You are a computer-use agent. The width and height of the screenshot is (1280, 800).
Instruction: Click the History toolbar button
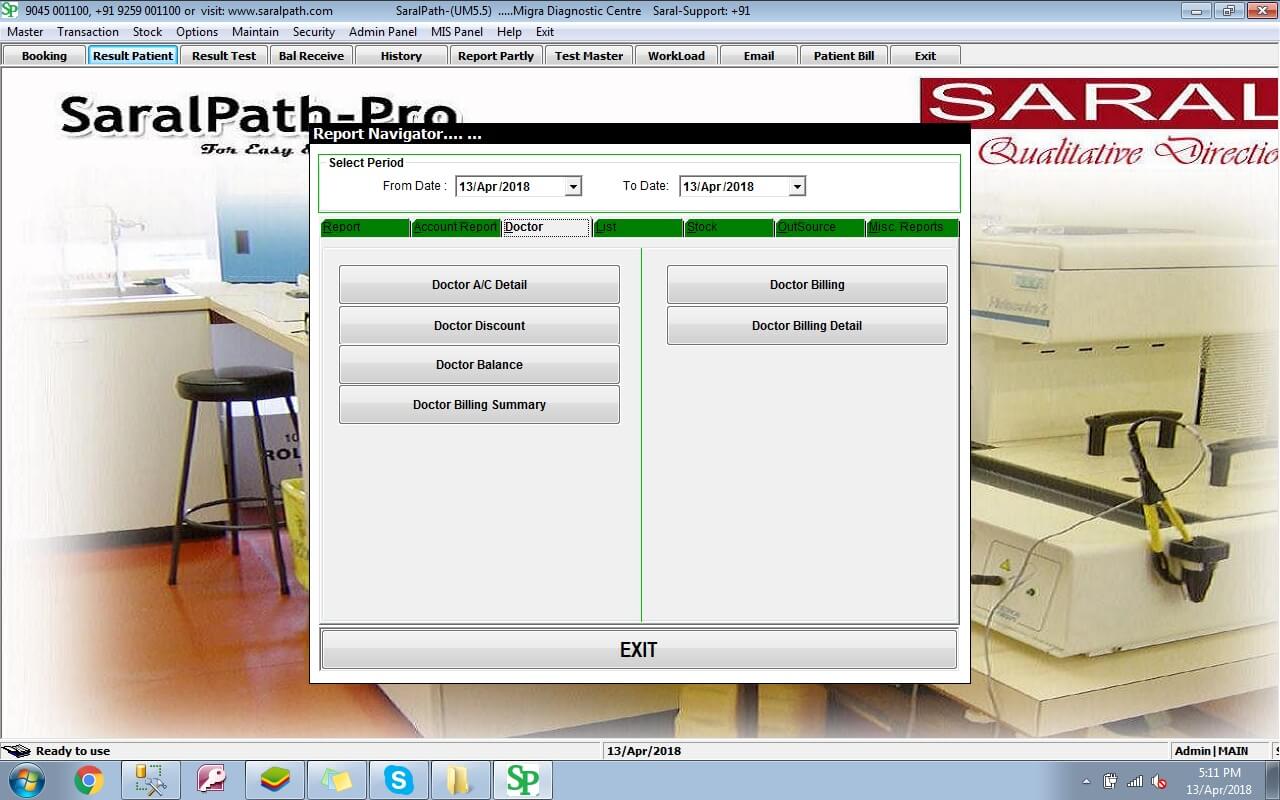[x=401, y=56]
